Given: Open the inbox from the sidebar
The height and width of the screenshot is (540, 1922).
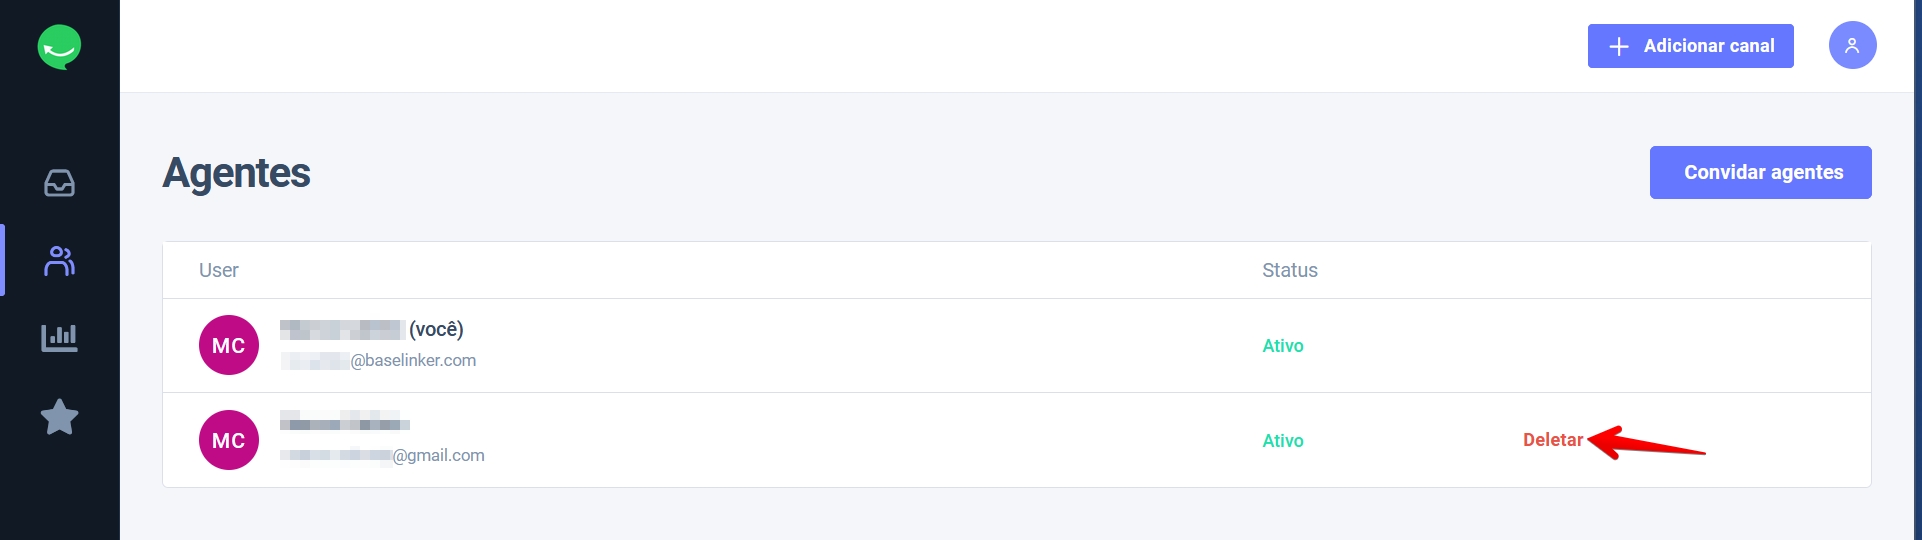Looking at the screenshot, I should coord(59,183).
